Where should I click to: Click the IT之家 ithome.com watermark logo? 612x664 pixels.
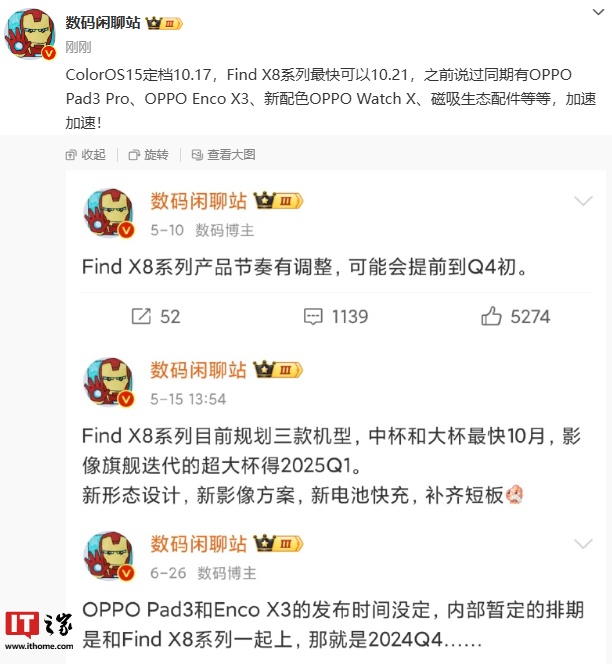pos(39,631)
